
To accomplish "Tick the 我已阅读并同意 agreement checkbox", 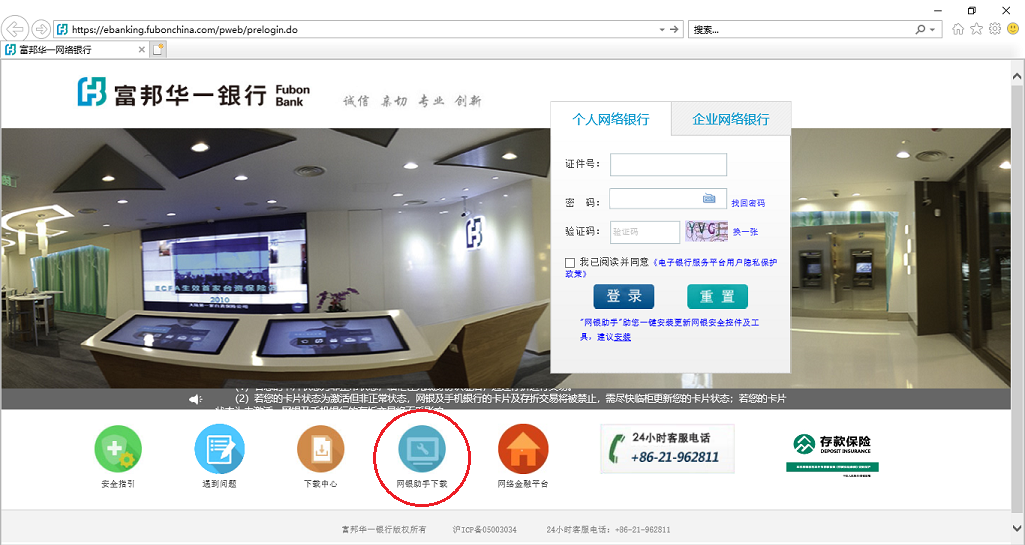I will pyautogui.click(x=569, y=262).
